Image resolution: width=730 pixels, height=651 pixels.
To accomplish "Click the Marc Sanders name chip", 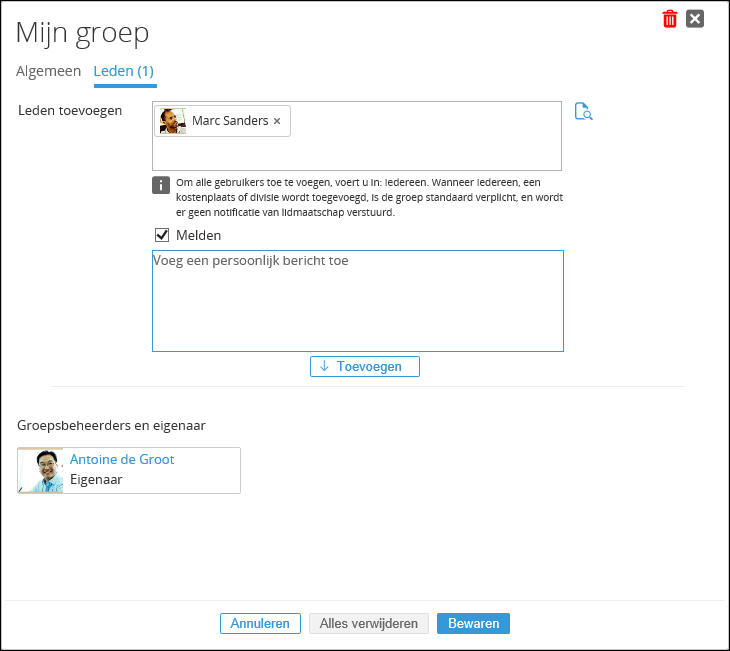I will click(223, 121).
